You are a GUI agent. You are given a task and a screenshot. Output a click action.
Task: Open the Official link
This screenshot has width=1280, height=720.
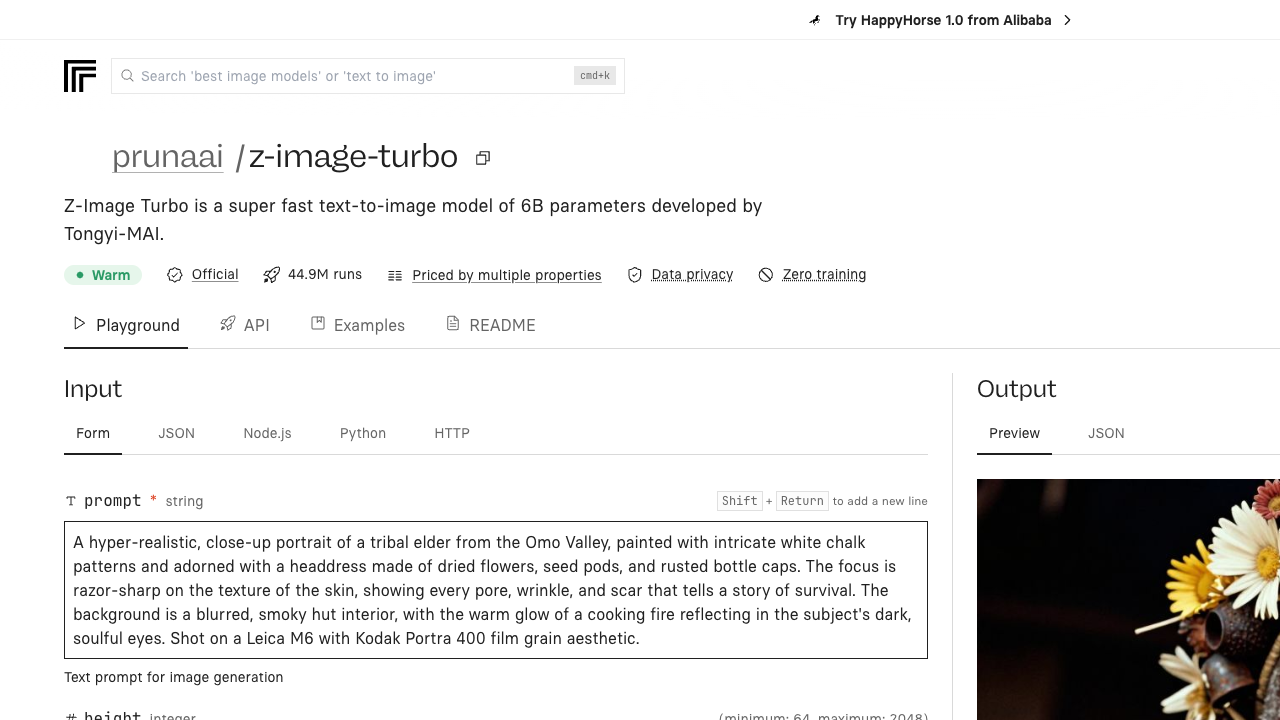point(215,274)
